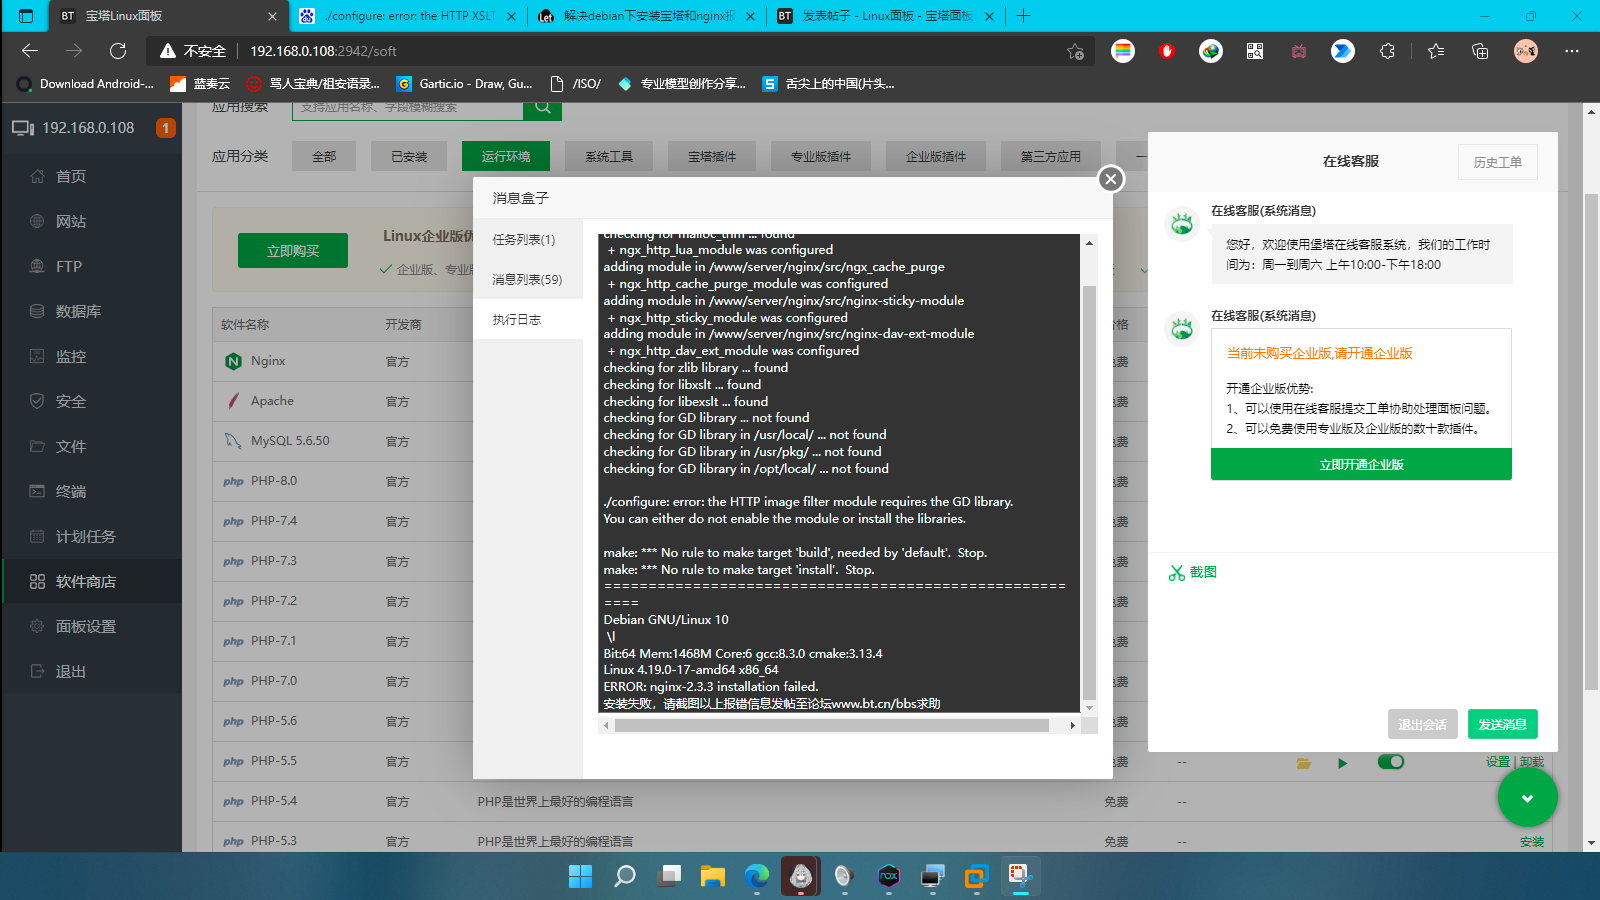Viewport: 1600px width, 900px height.
Task: Filter apps by 企业版插件 category
Action: 936,156
